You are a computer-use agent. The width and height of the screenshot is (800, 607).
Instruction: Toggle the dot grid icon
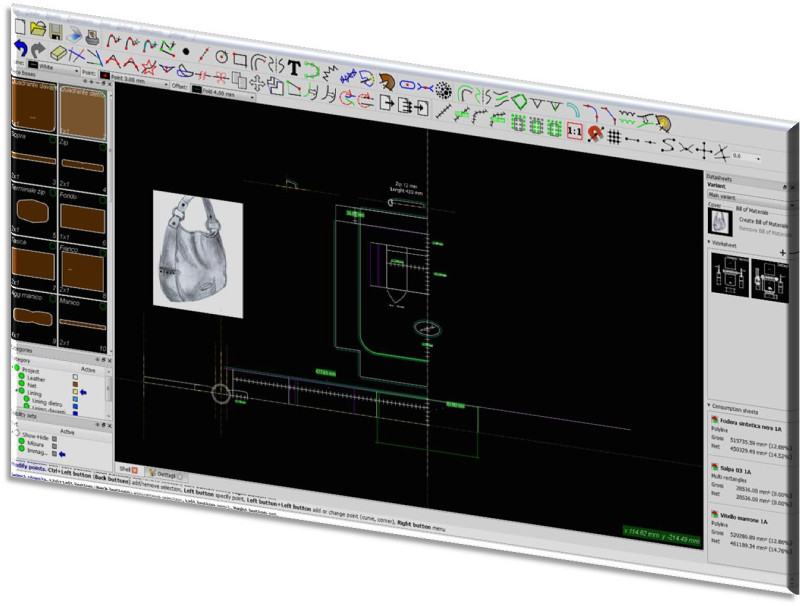614,137
